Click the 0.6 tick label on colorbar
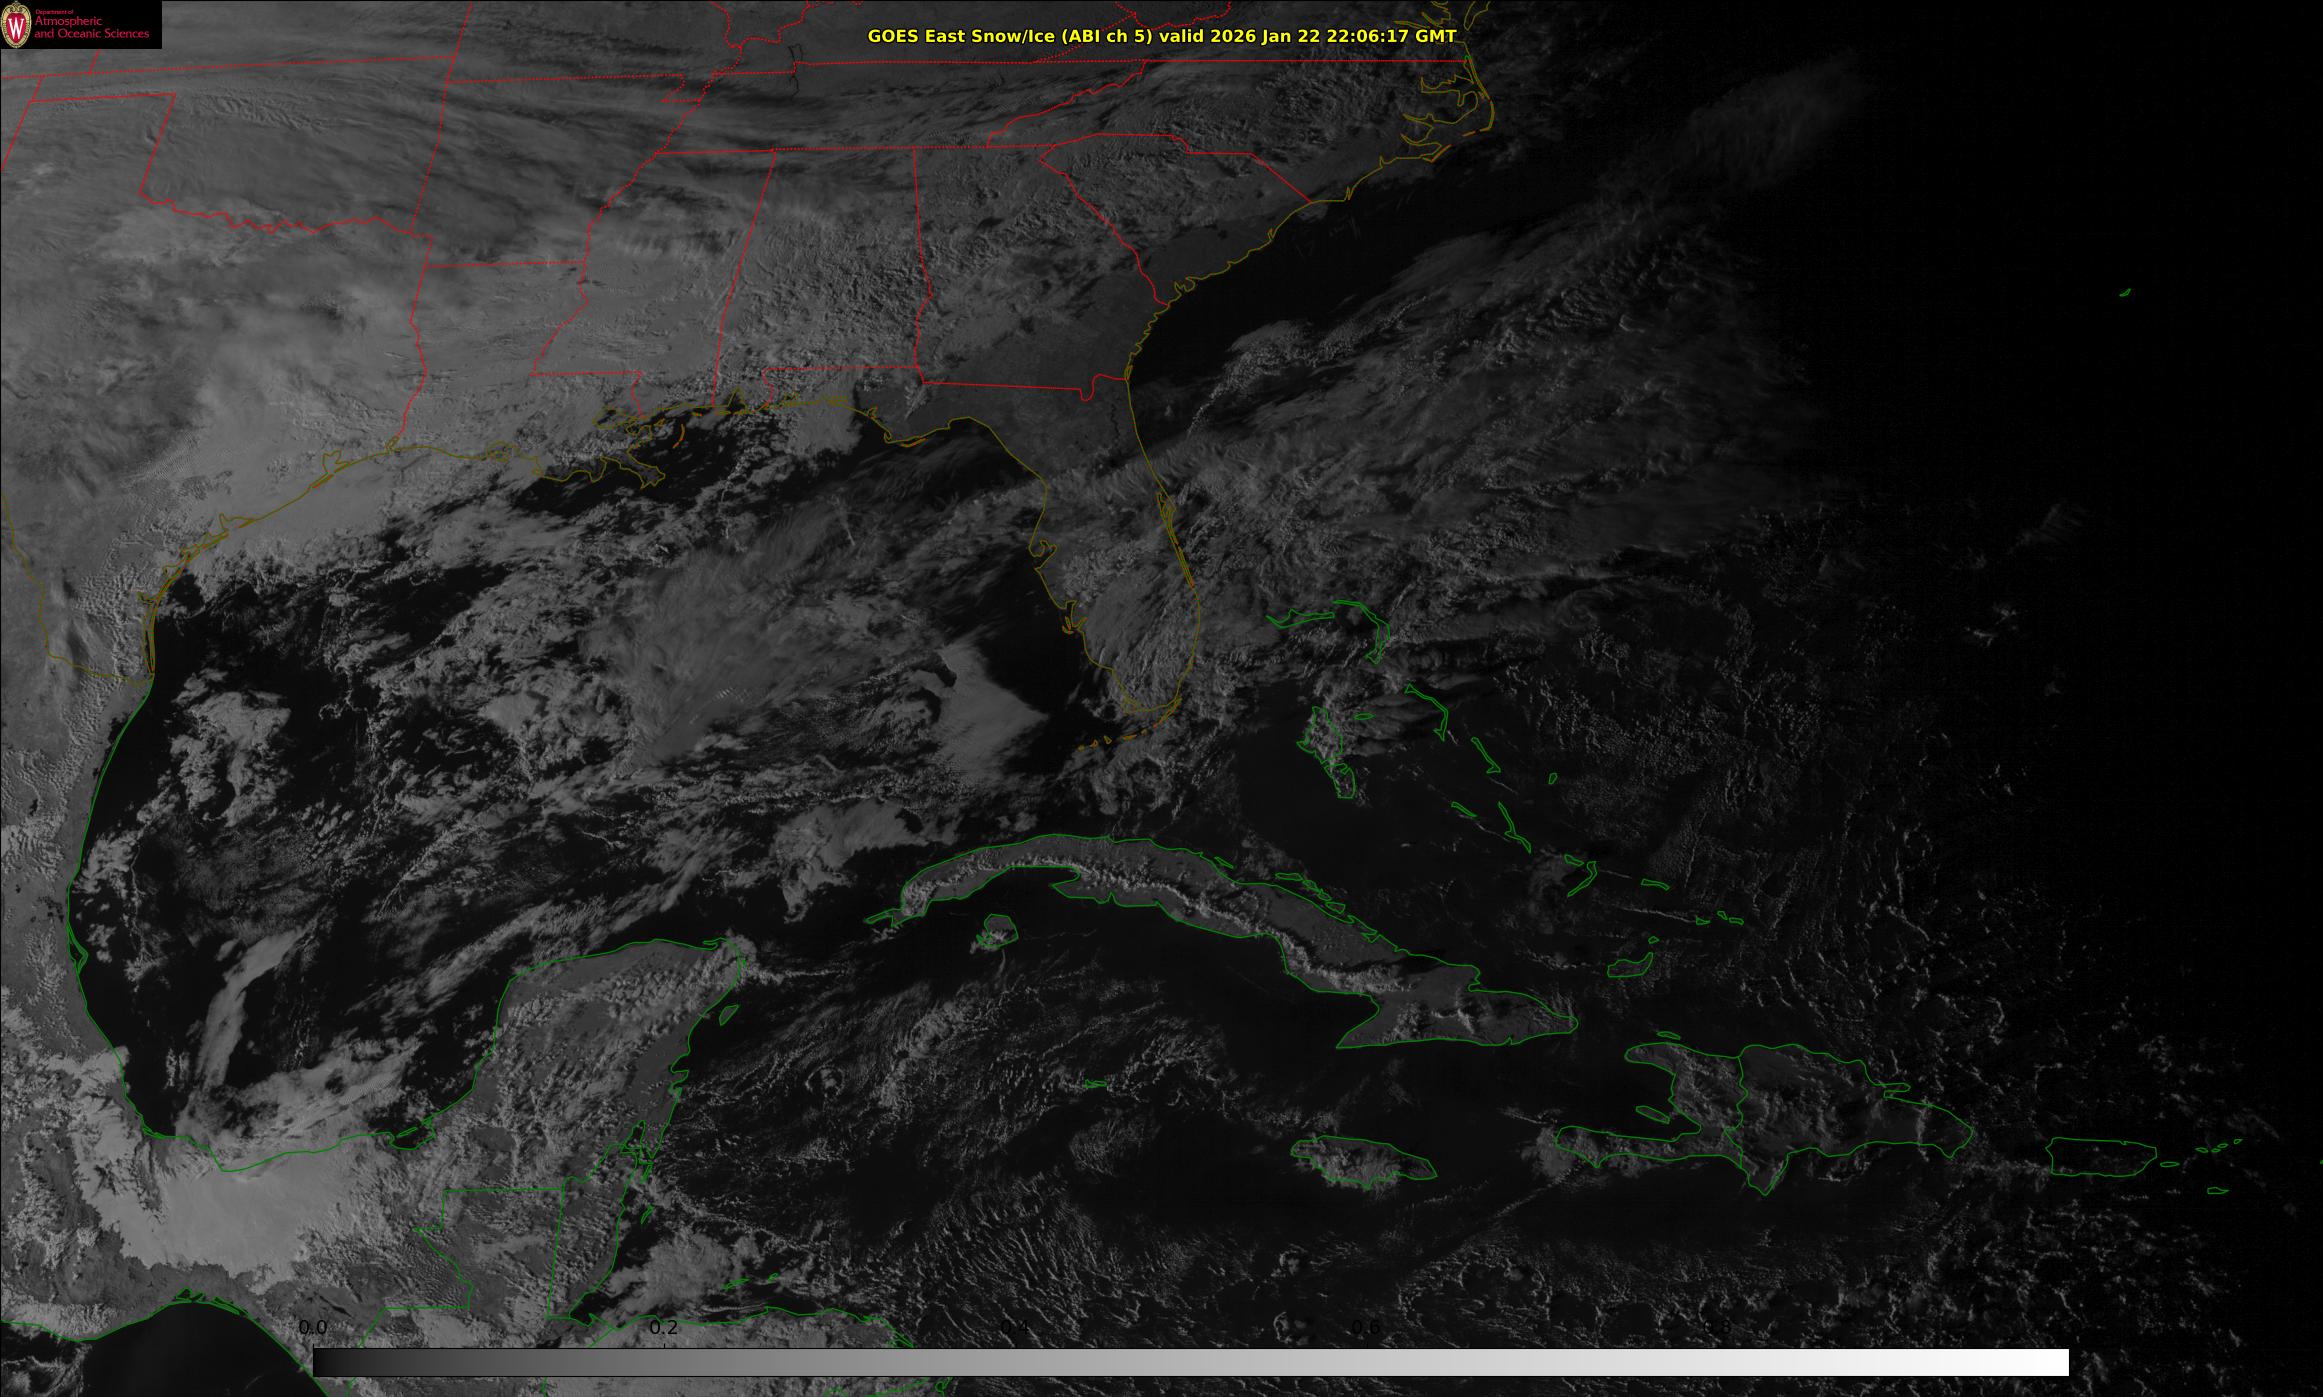2323x1397 pixels. click(x=1366, y=1327)
